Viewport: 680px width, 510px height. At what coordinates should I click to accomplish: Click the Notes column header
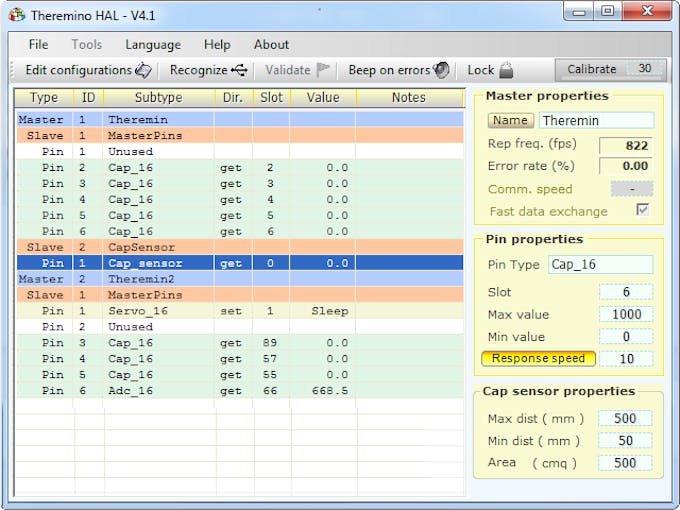click(x=409, y=98)
